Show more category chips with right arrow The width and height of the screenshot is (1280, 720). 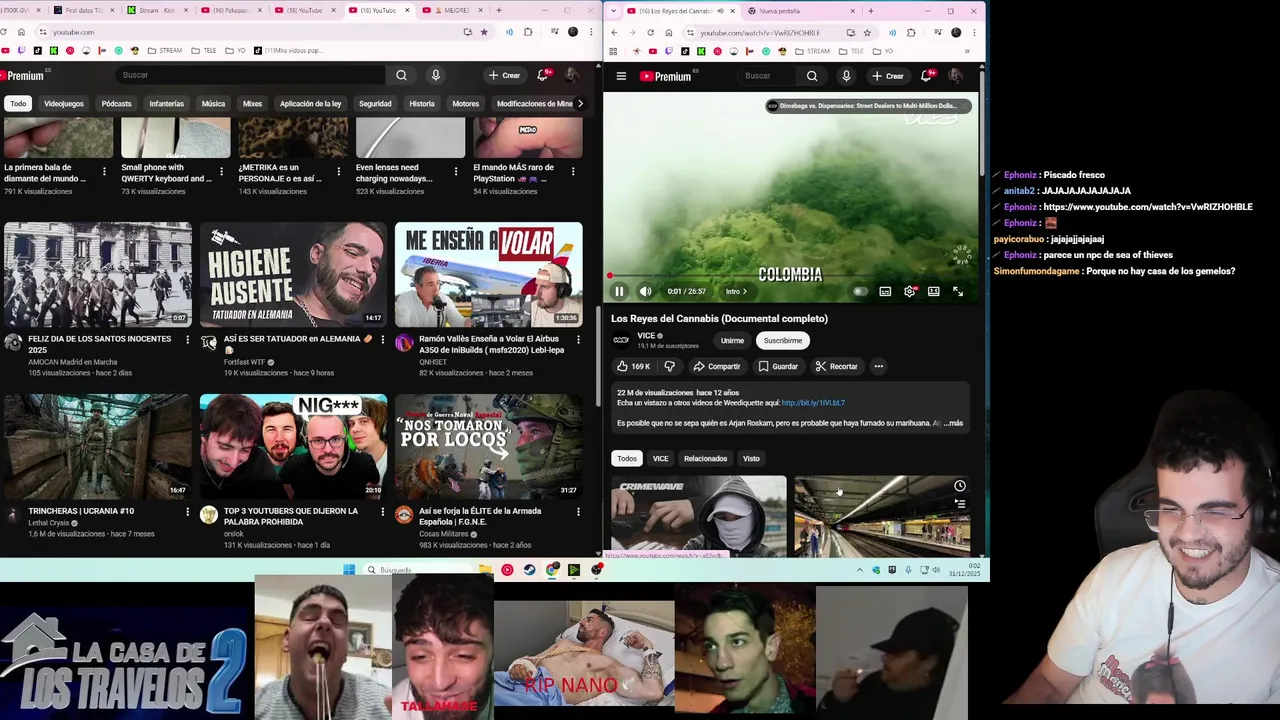click(x=580, y=103)
